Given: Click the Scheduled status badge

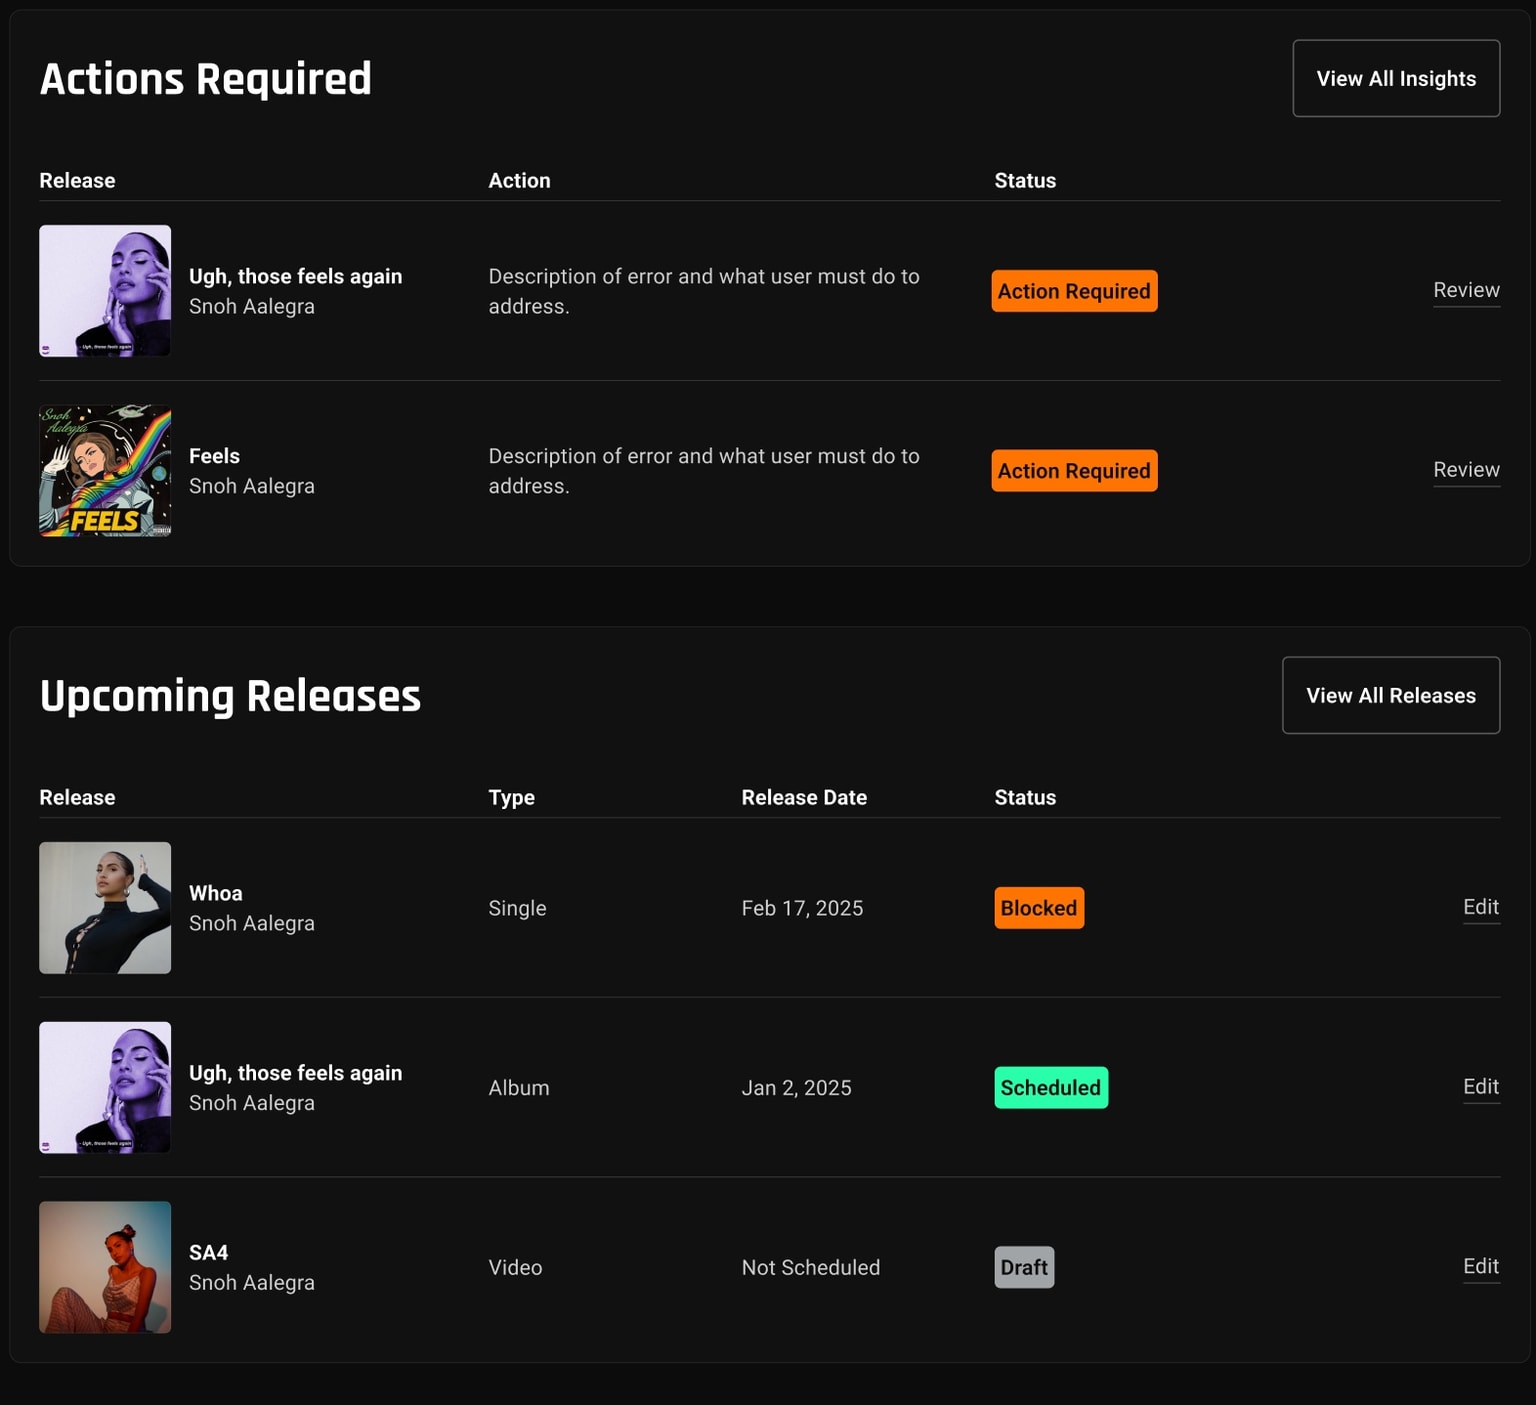Looking at the screenshot, I should click(x=1050, y=1088).
